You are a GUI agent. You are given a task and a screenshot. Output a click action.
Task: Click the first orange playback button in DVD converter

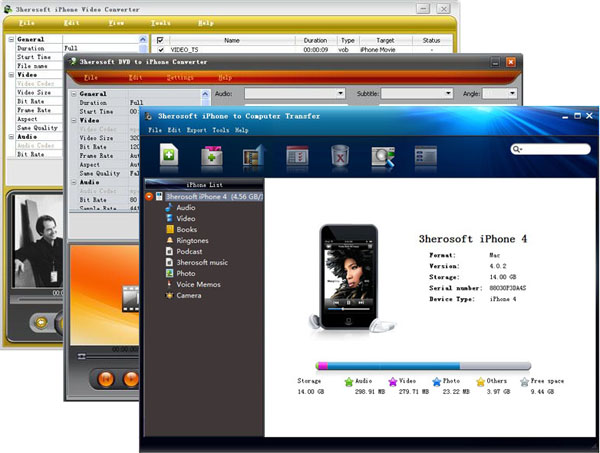[x=106, y=379]
